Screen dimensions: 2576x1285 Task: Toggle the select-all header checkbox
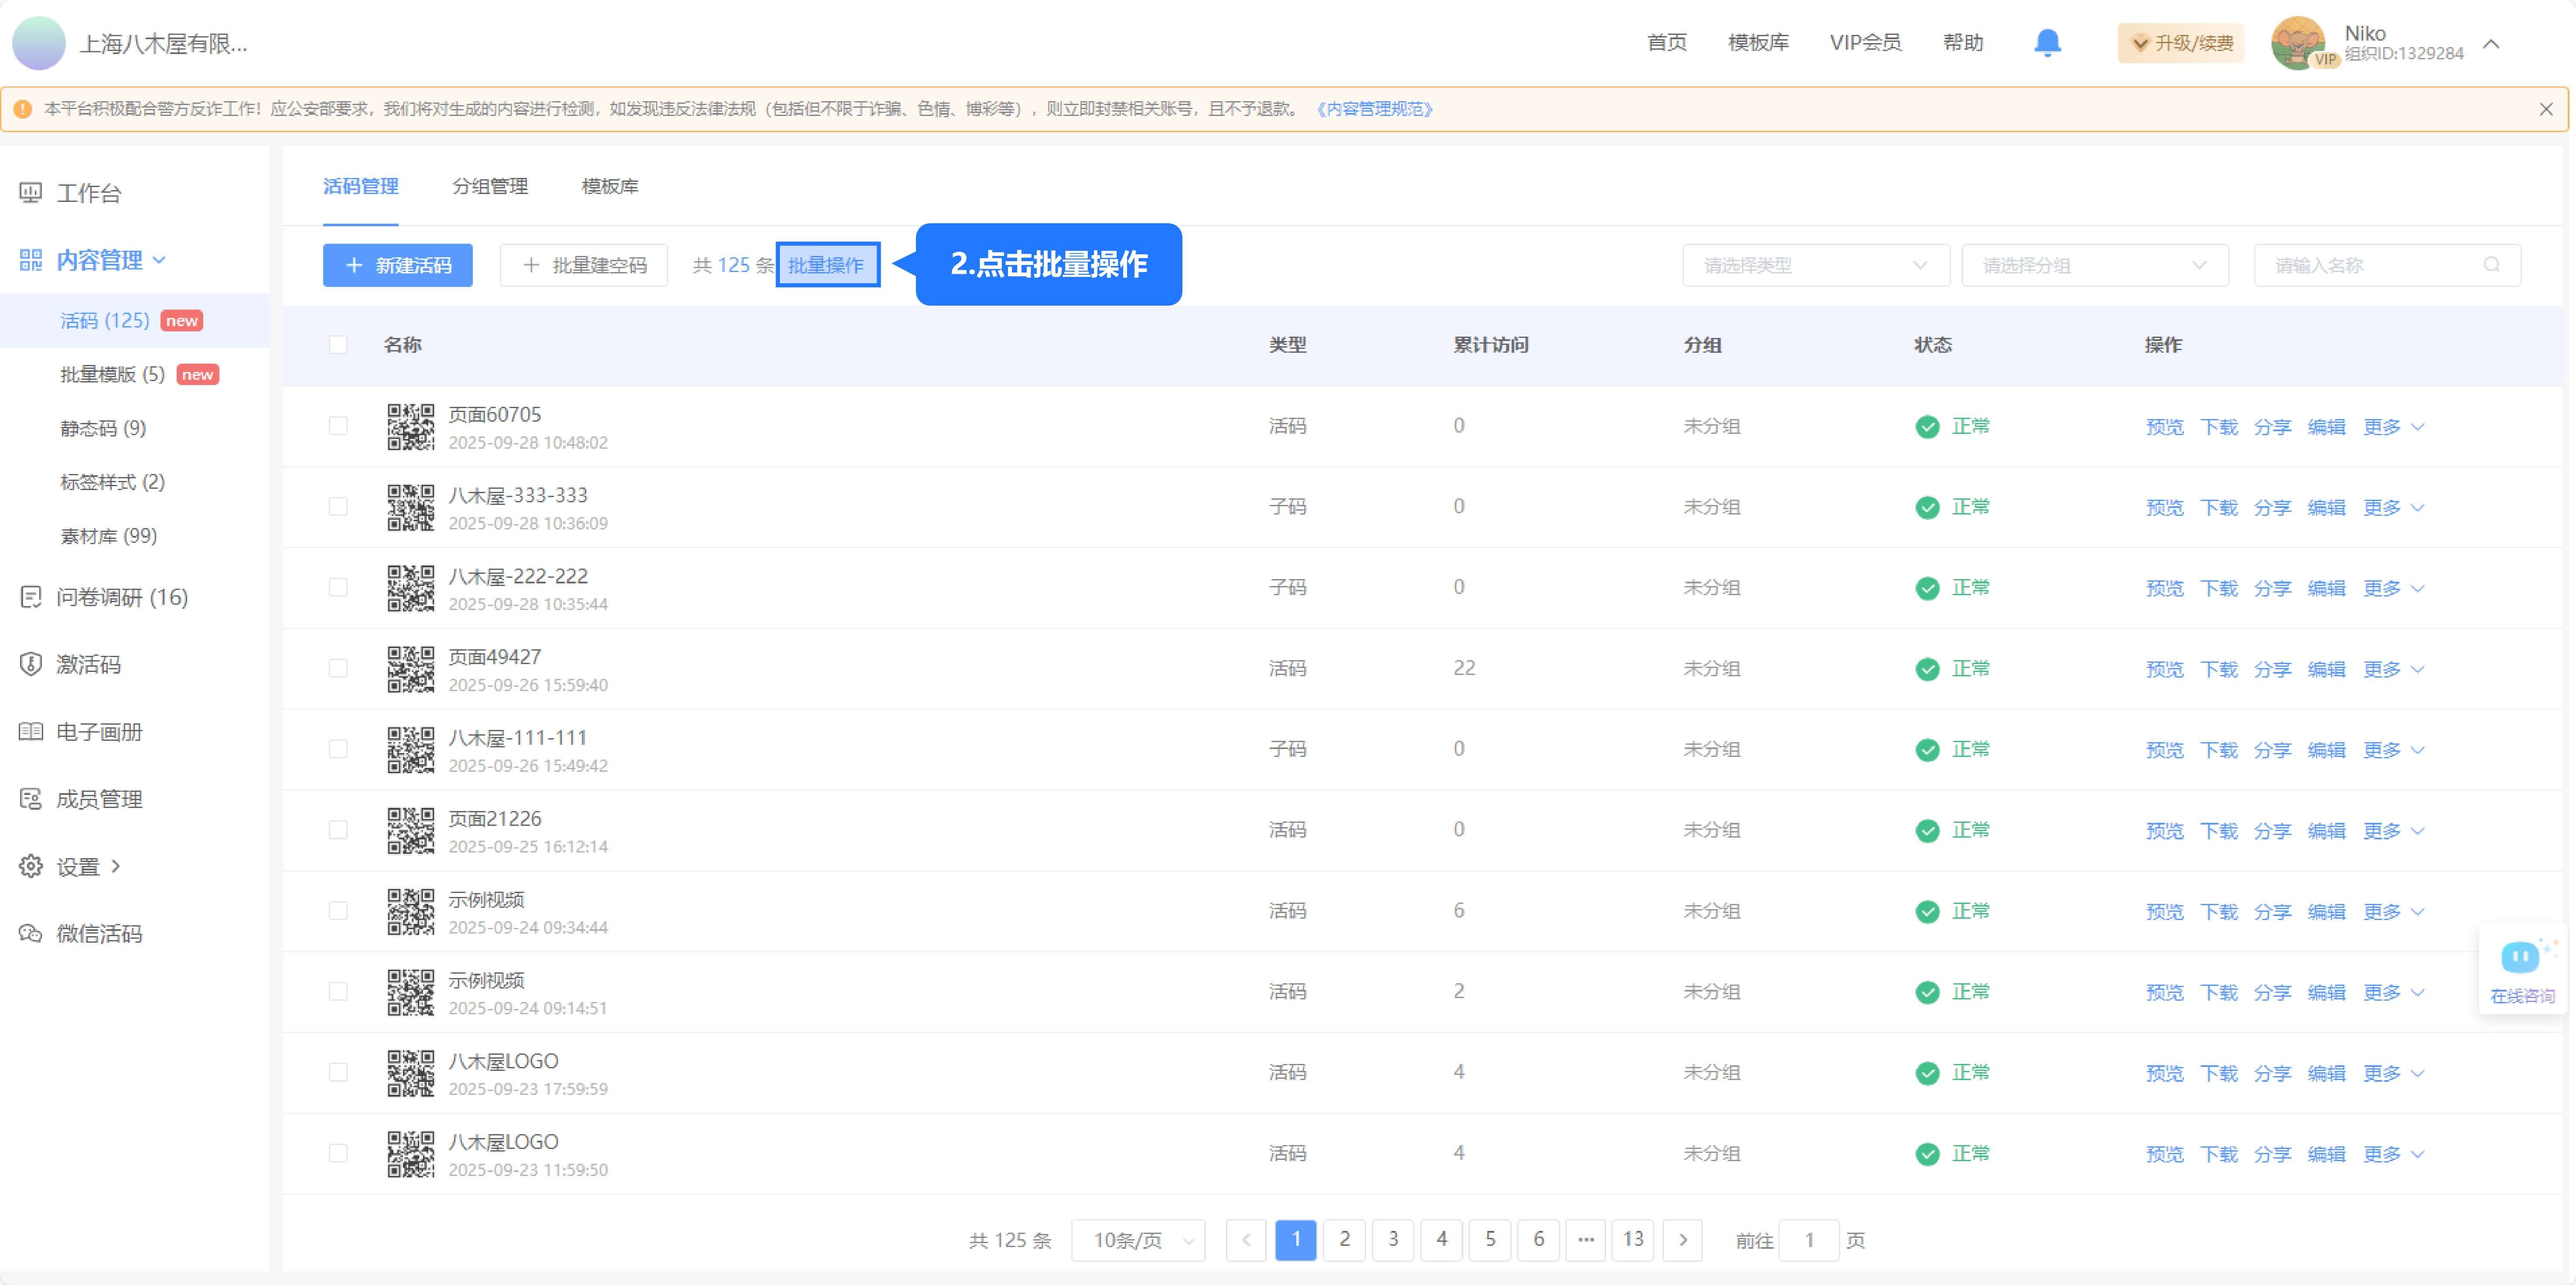click(x=338, y=345)
